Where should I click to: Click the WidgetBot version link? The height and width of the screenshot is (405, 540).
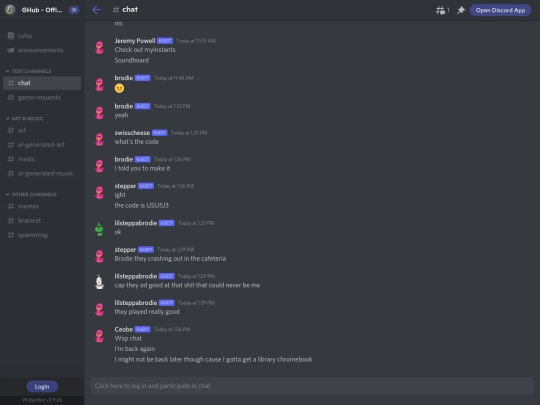42,400
